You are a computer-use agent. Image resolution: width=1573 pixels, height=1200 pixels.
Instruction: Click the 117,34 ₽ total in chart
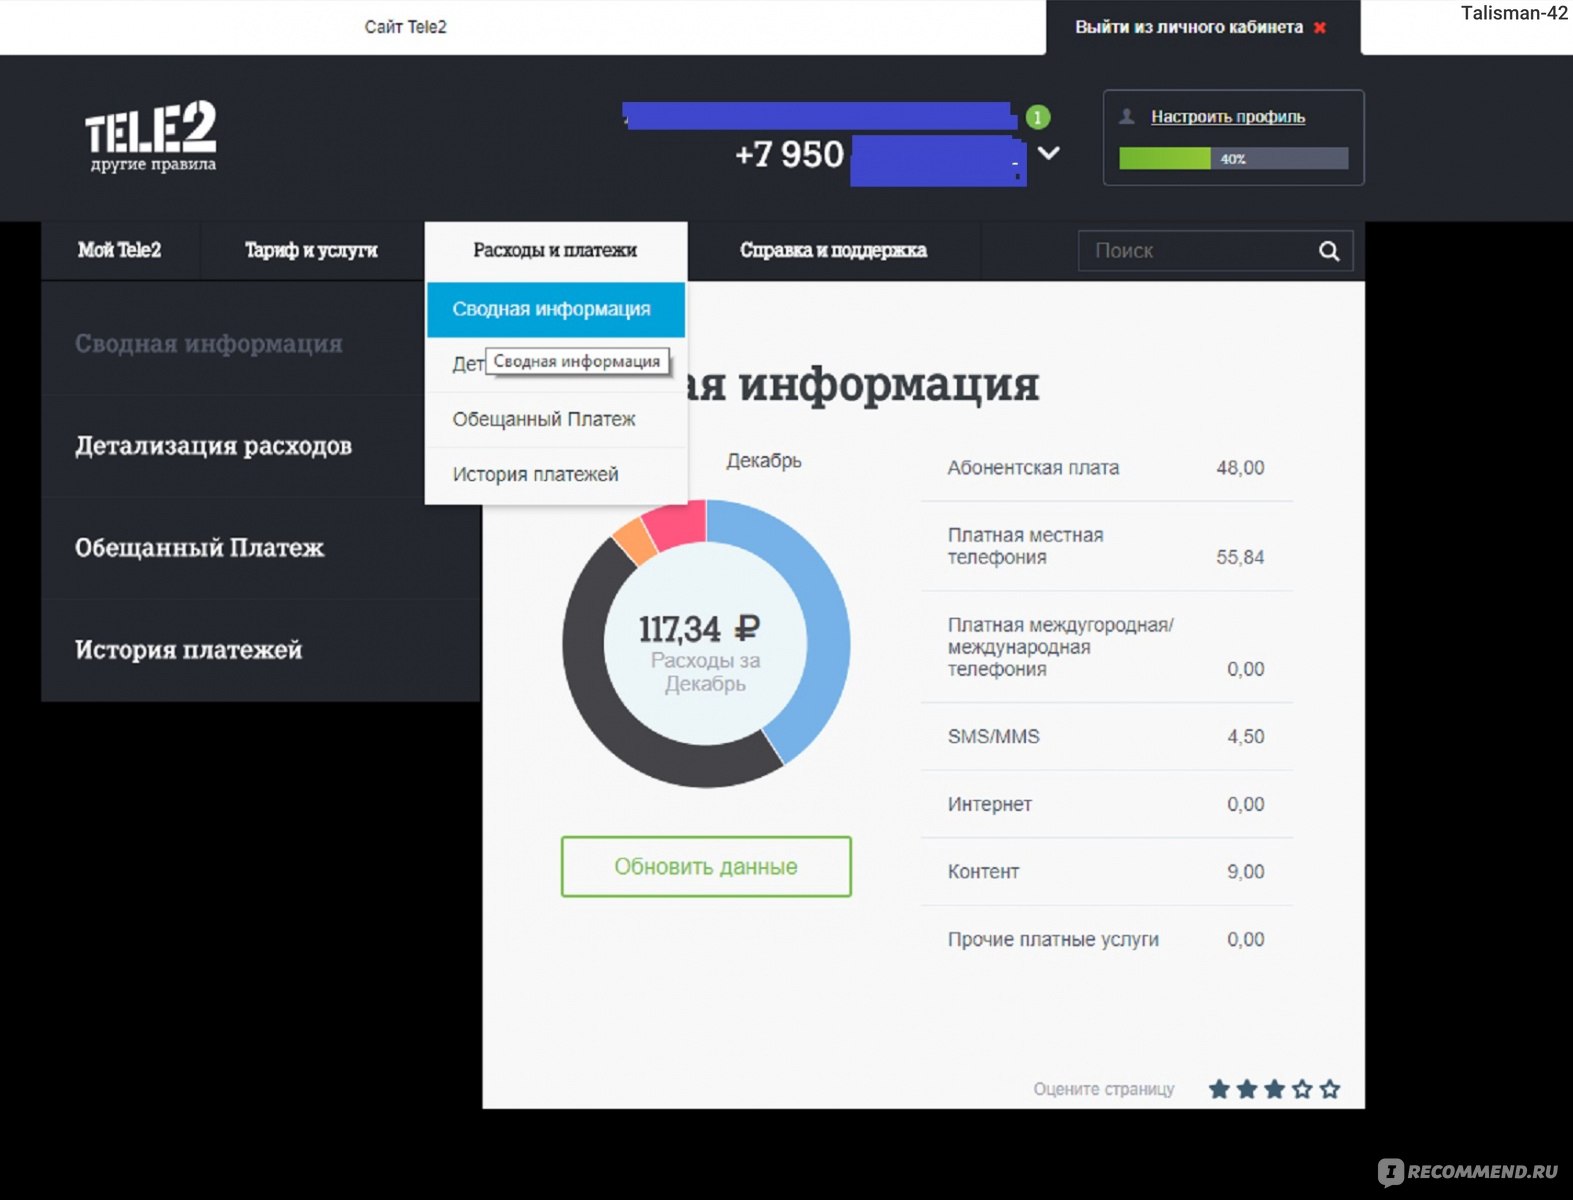[699, 629]
